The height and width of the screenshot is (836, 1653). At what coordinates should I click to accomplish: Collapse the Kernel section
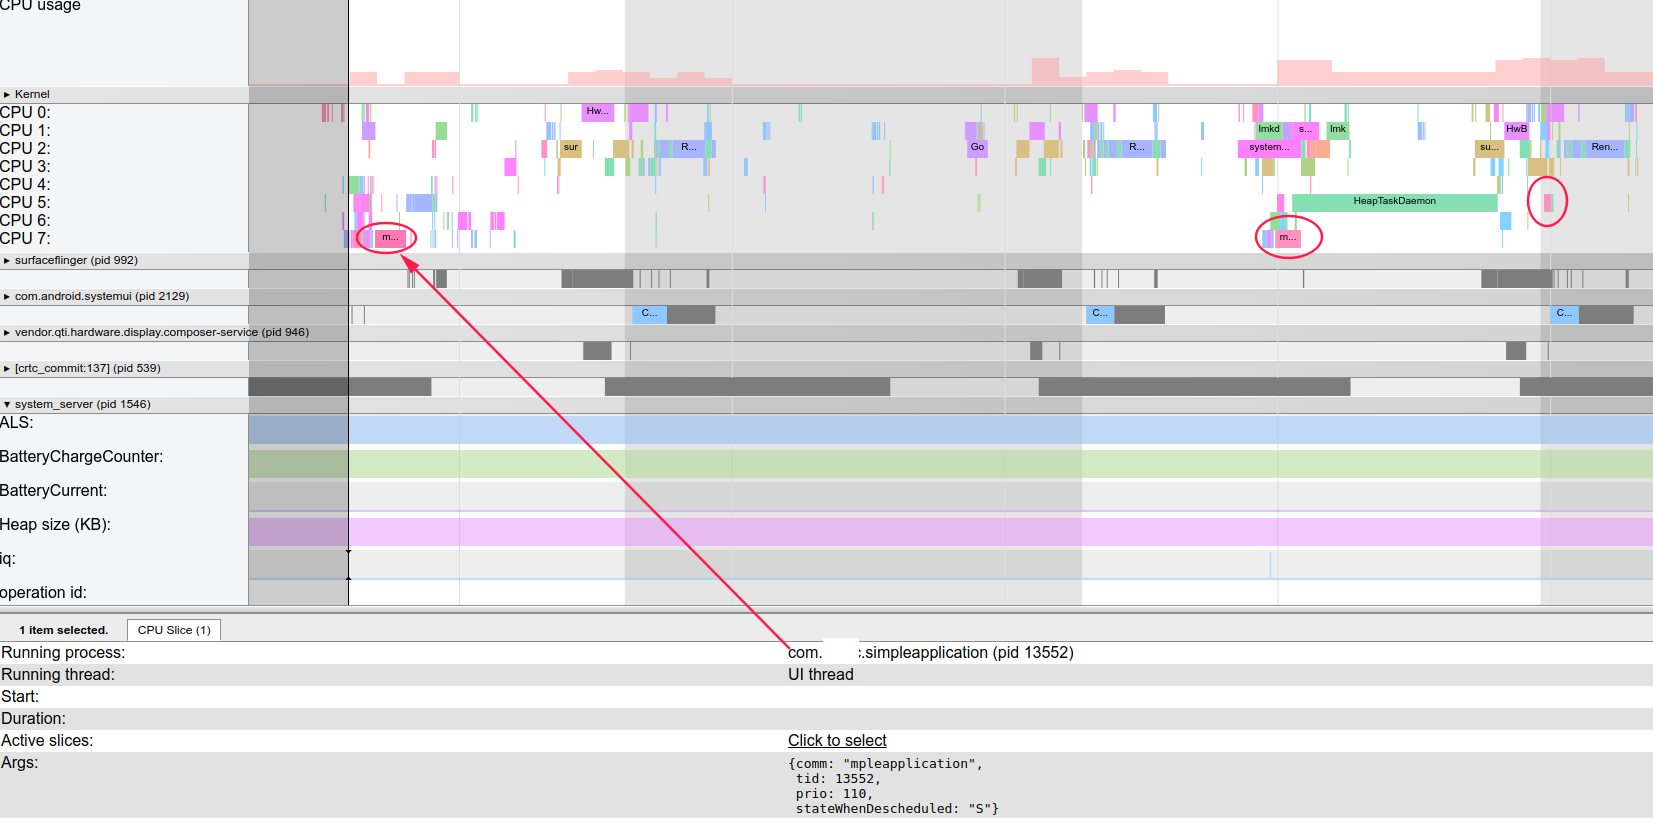pyautogui.click(x=7, y=95)
